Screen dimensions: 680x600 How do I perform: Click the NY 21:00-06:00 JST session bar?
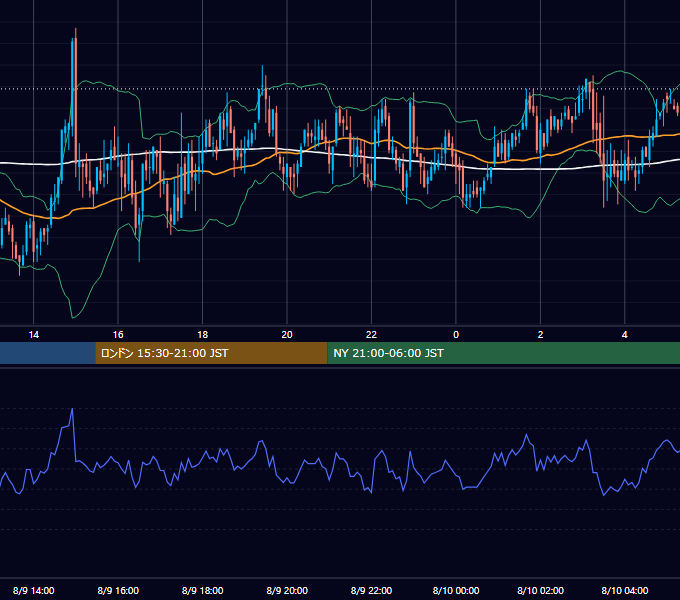[x=503, y=353]
